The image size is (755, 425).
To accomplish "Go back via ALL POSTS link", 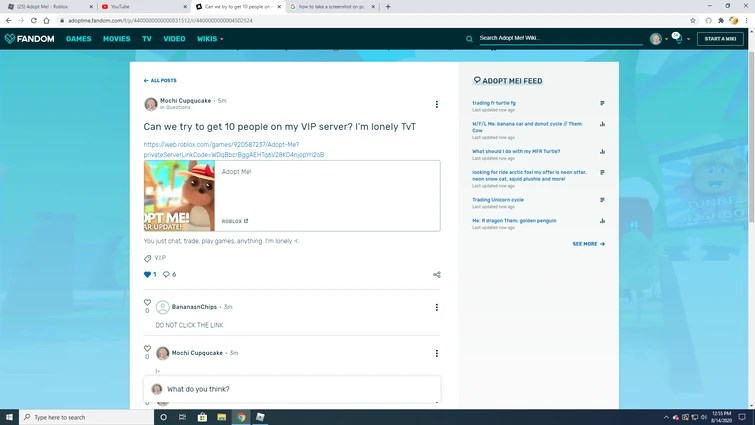I will point(160,80).
